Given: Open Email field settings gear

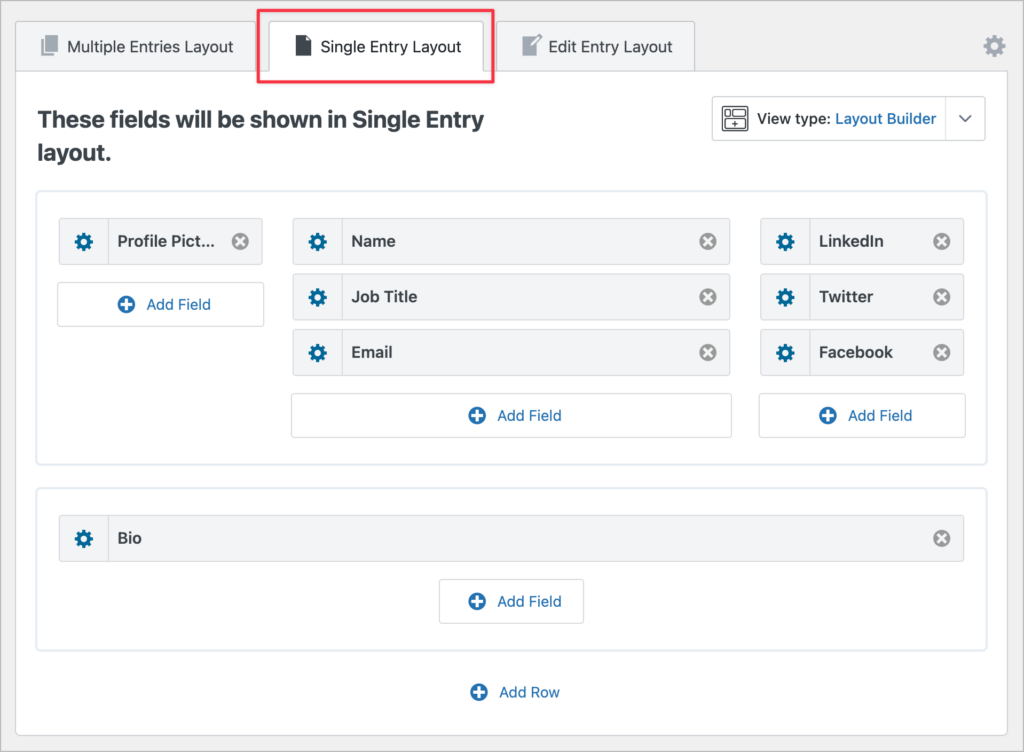Looking at the screenshot, I should click(x=318, y=353).
